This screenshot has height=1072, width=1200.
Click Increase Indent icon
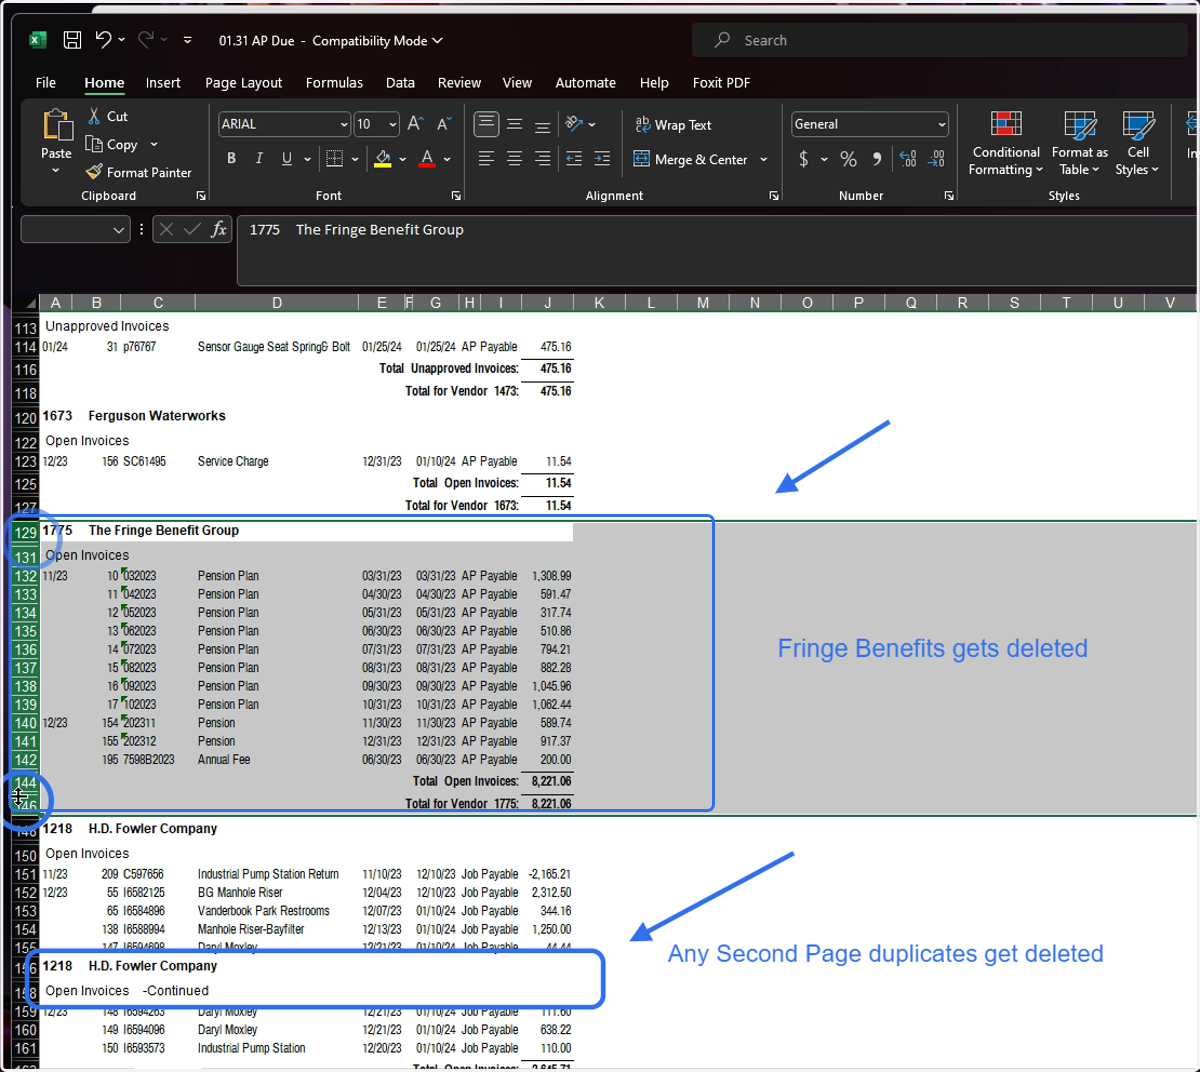(x=602, y=158)
